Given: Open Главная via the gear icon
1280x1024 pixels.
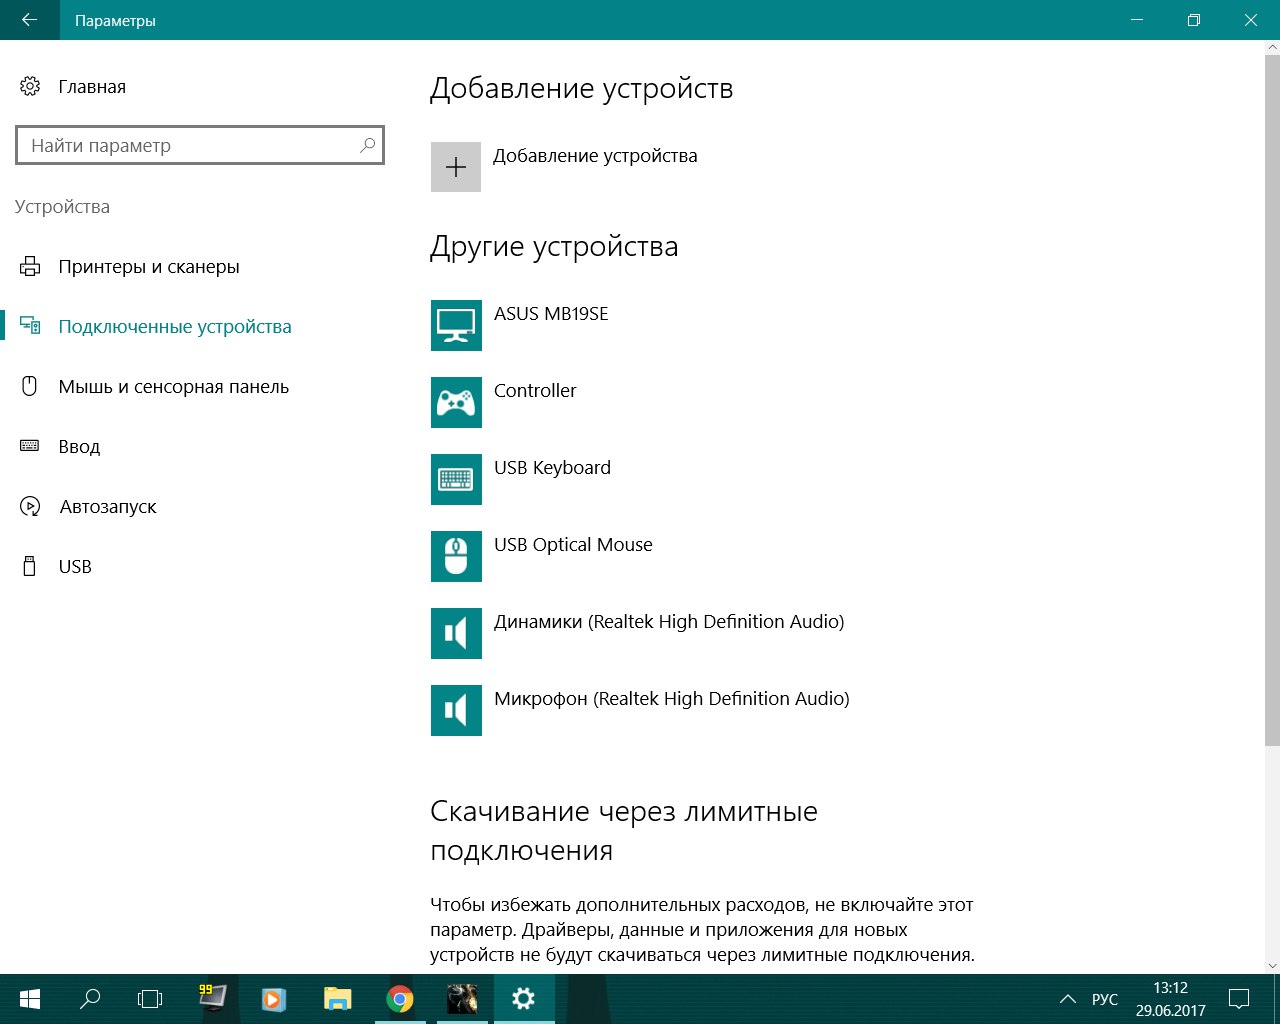Looking at the screenshot, I should (x=30, y=87).
